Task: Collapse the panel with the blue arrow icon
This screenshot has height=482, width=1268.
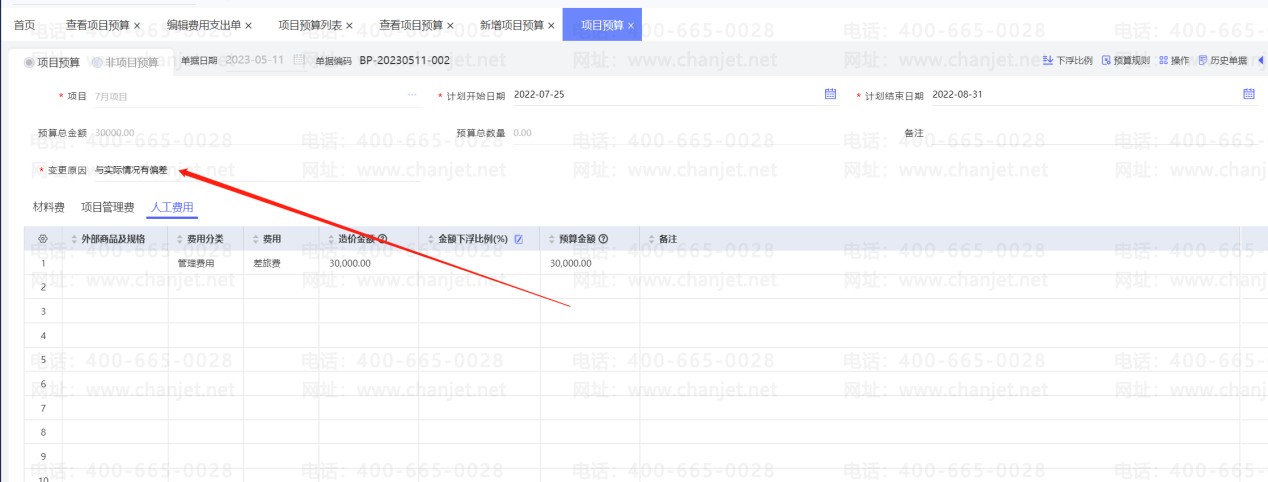Action: 1260,61
